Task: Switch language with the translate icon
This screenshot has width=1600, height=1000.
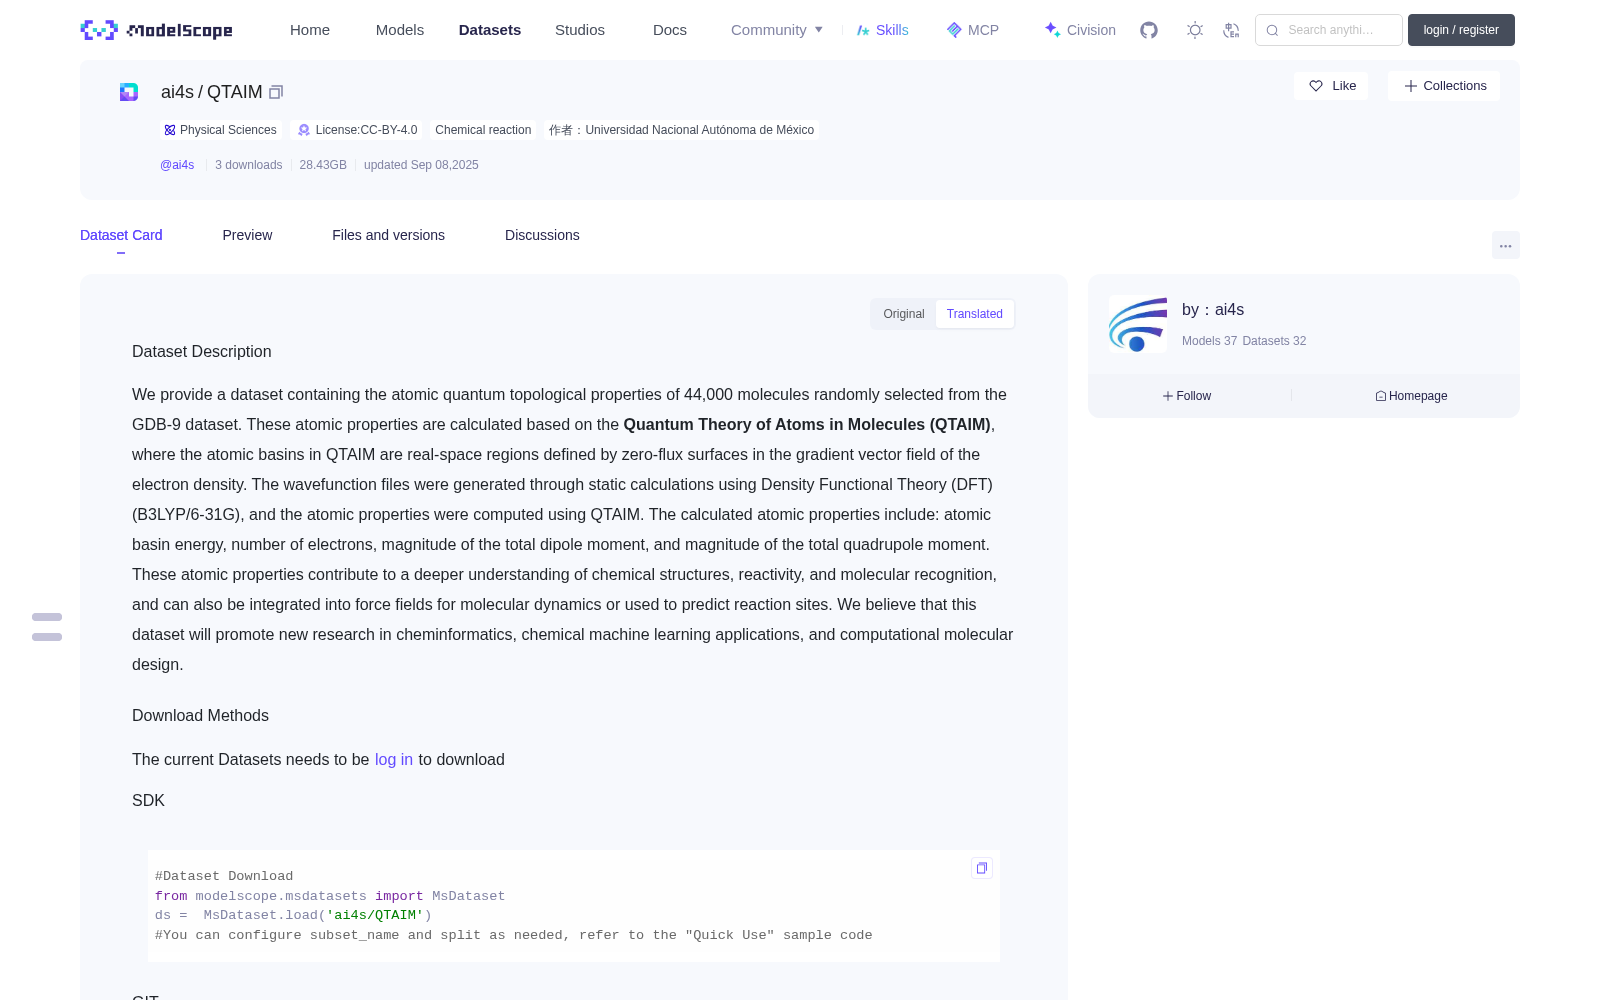Action: pos(1232,30)
